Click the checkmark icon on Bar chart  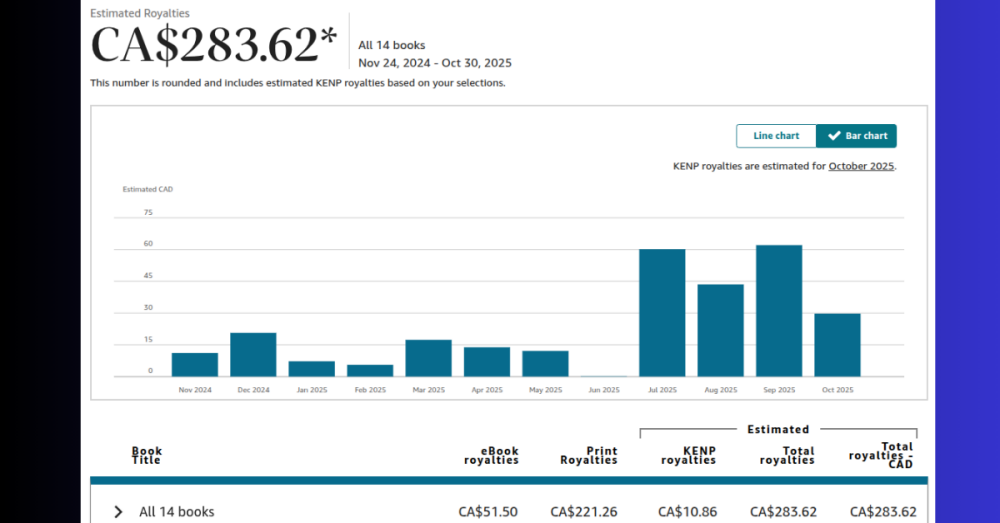pyautogui.click(x=834, y=136)
